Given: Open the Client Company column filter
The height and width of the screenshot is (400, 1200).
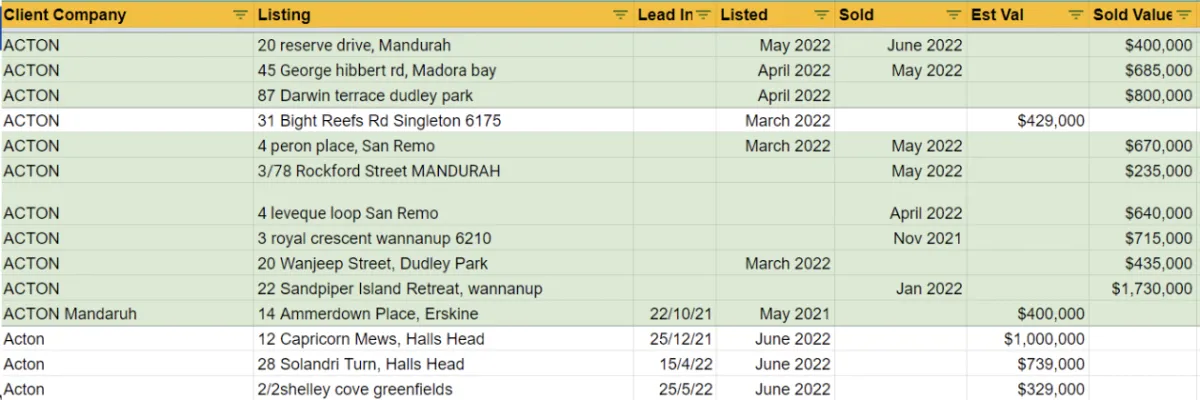Looking at the screenshot, I should [x=240, y=15].
